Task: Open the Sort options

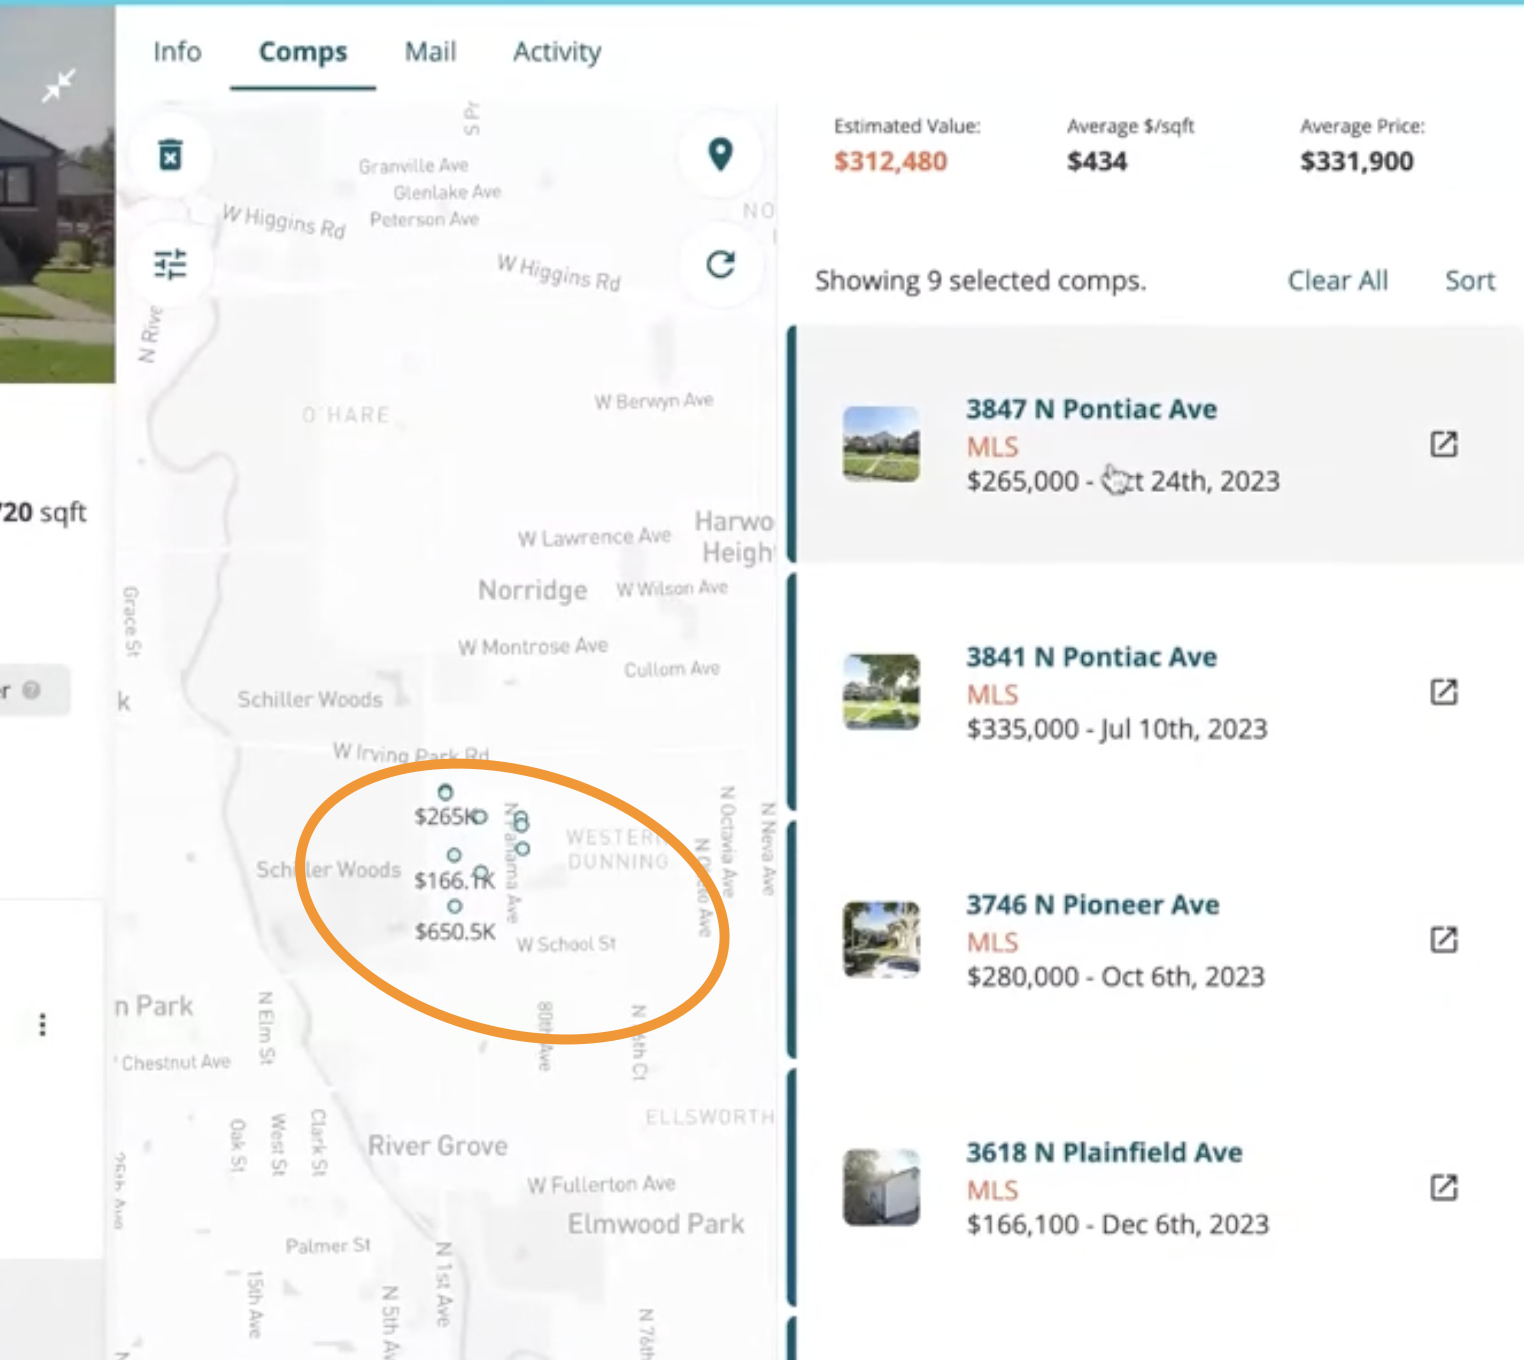Action: (x=1470, y=281)
